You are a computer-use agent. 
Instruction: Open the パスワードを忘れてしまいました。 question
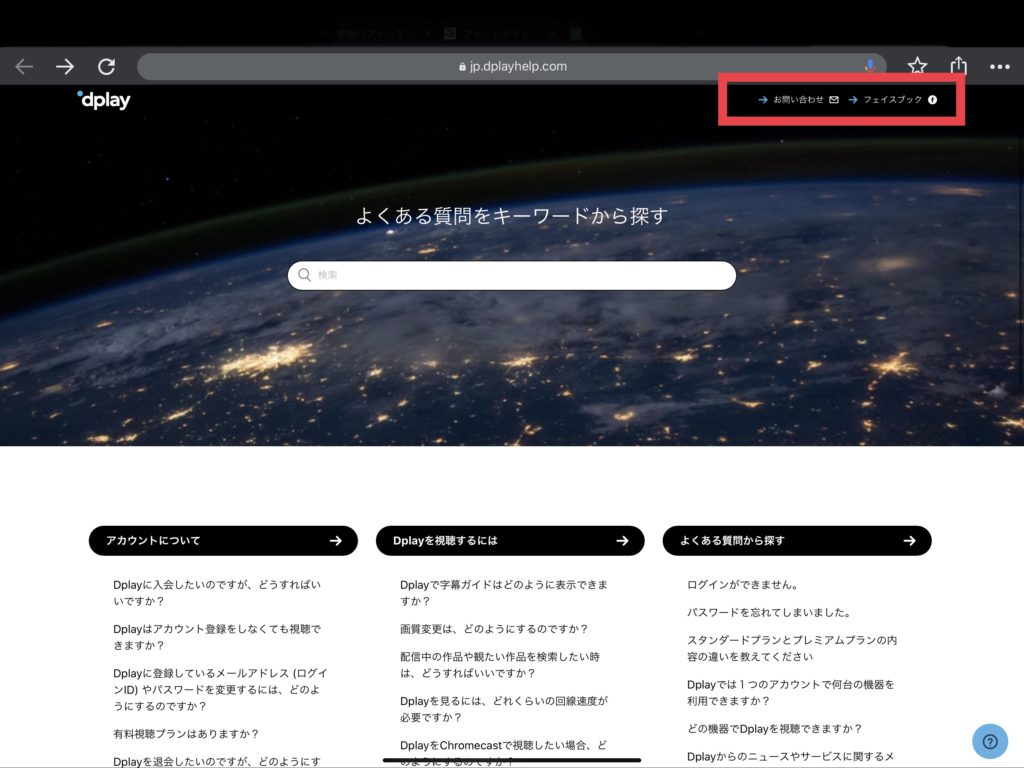pyautogui.click(x=768, y=613)
